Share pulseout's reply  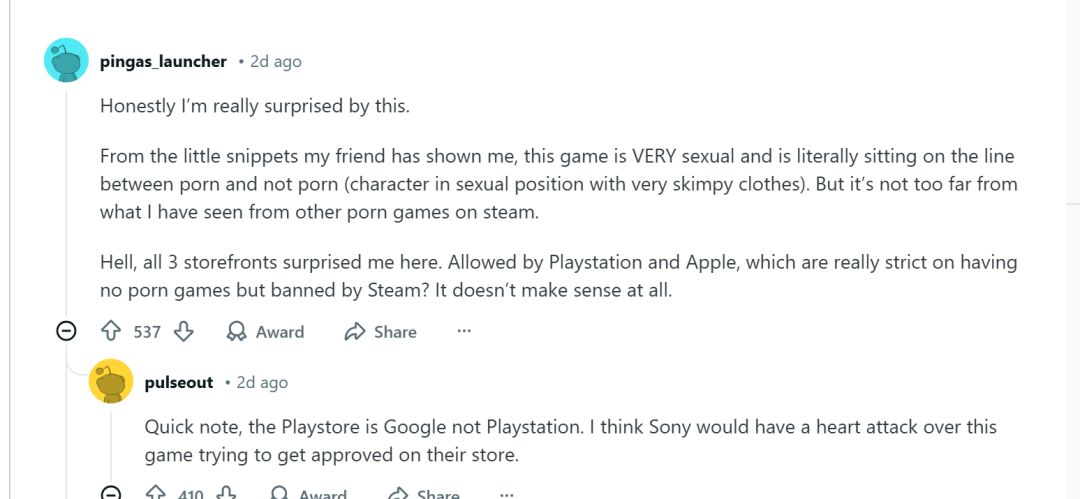pos(424,494)
